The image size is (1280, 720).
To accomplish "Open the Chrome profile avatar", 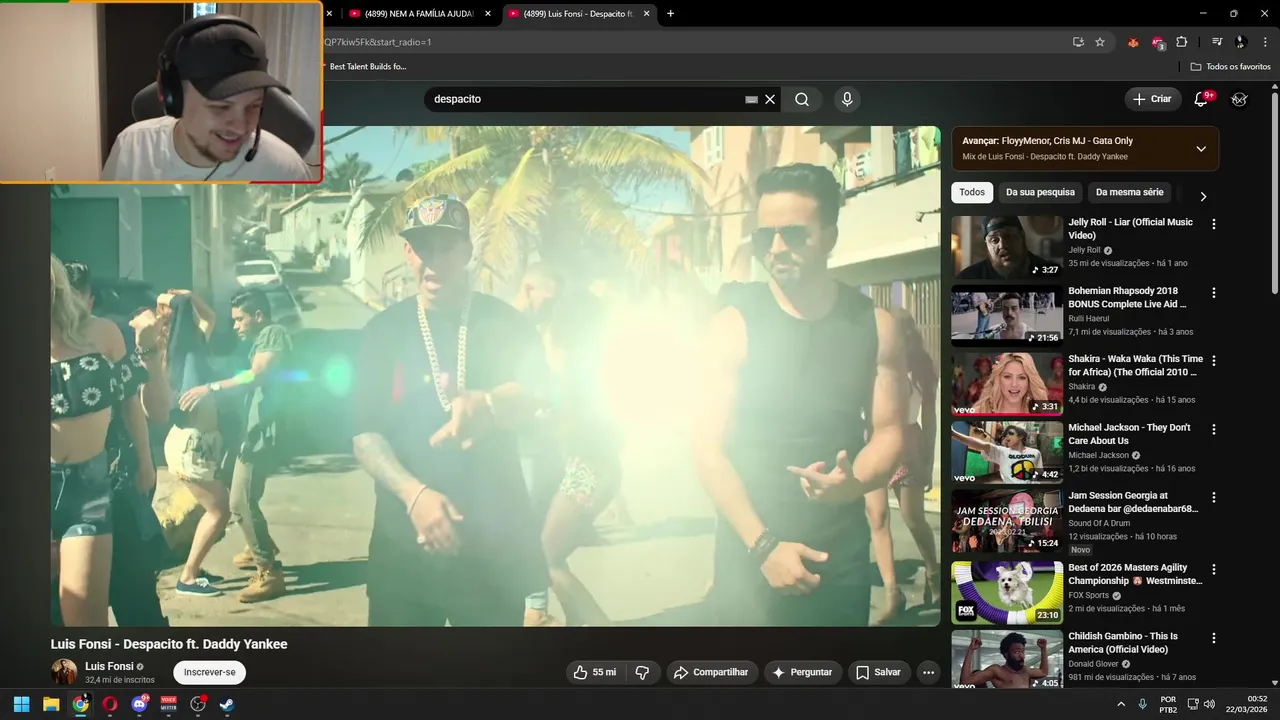I will (x=1240, y=42).
